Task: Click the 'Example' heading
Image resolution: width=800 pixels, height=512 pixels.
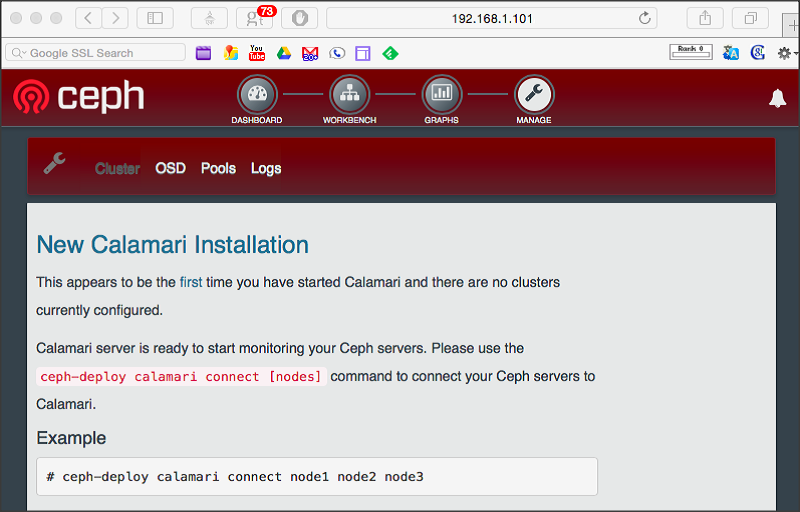Action: coord(71,438)
